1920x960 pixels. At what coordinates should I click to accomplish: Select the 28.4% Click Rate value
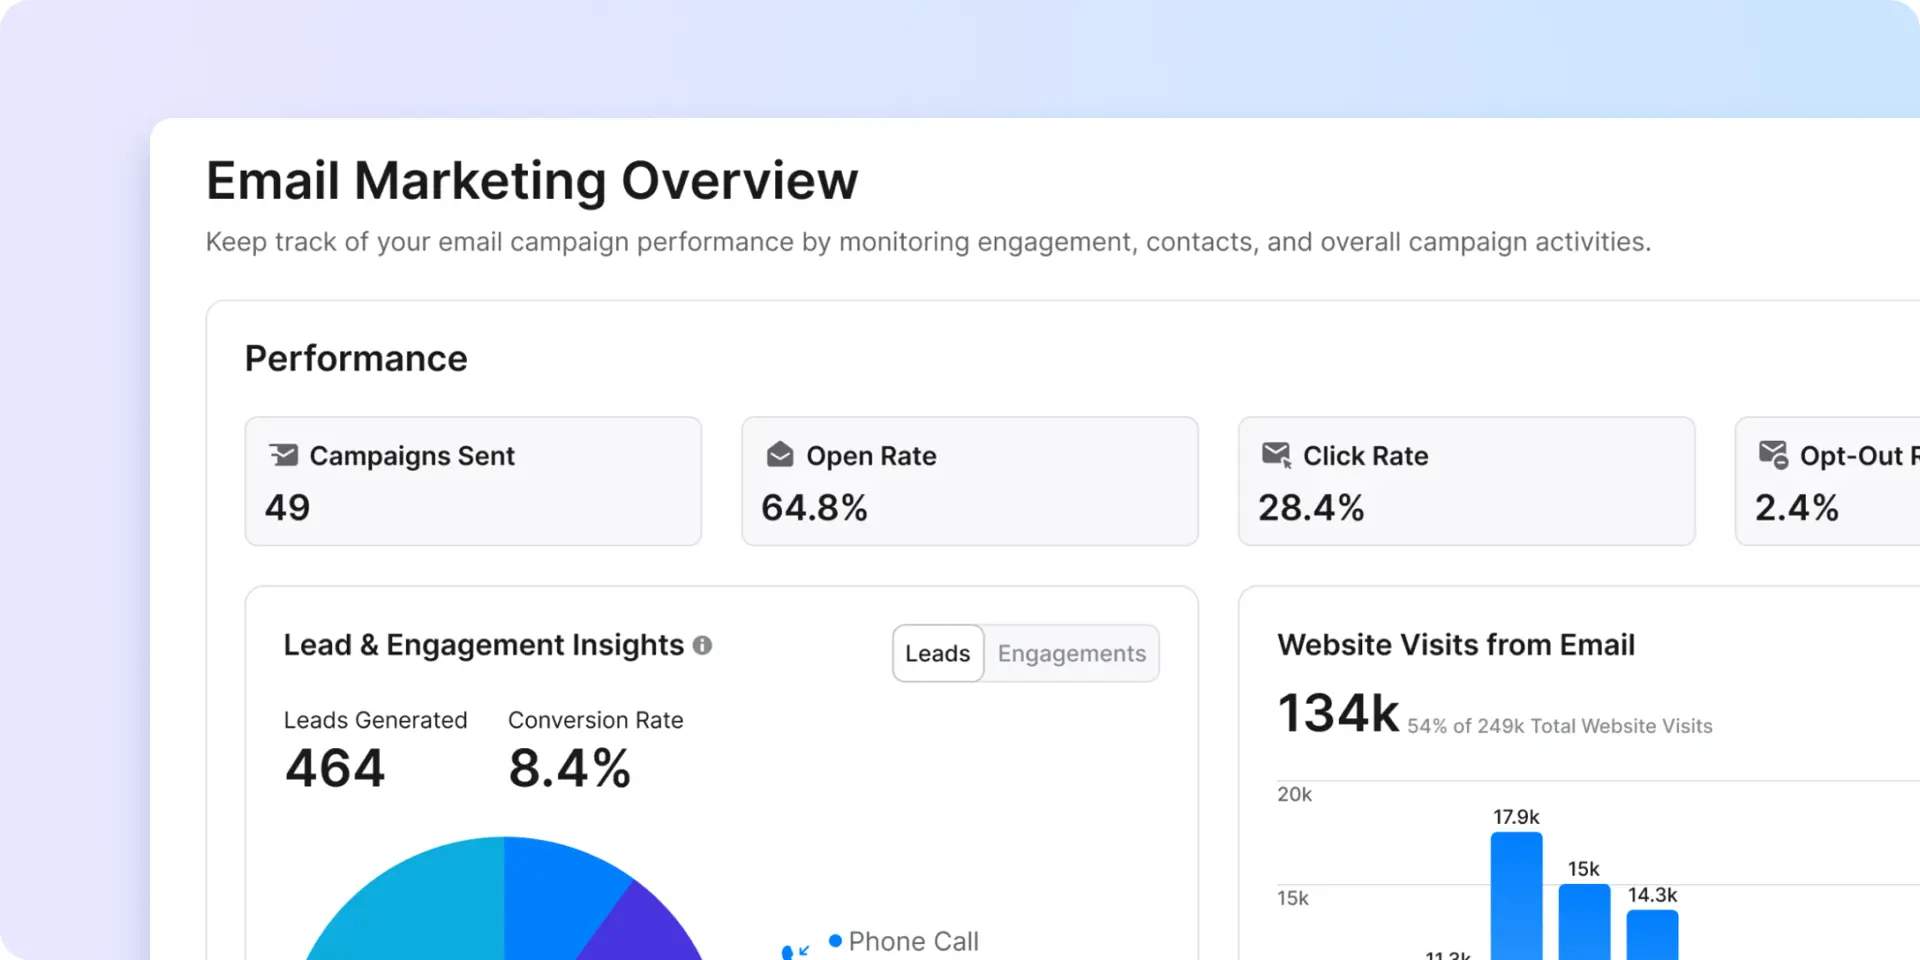pyautogui.click(x=1311, y=508)
